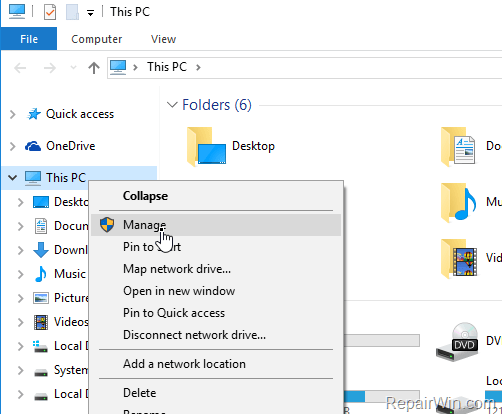Click the Music note icon in tree
Image resolution: width=502 pixels, height=414 pixels.
41,274
